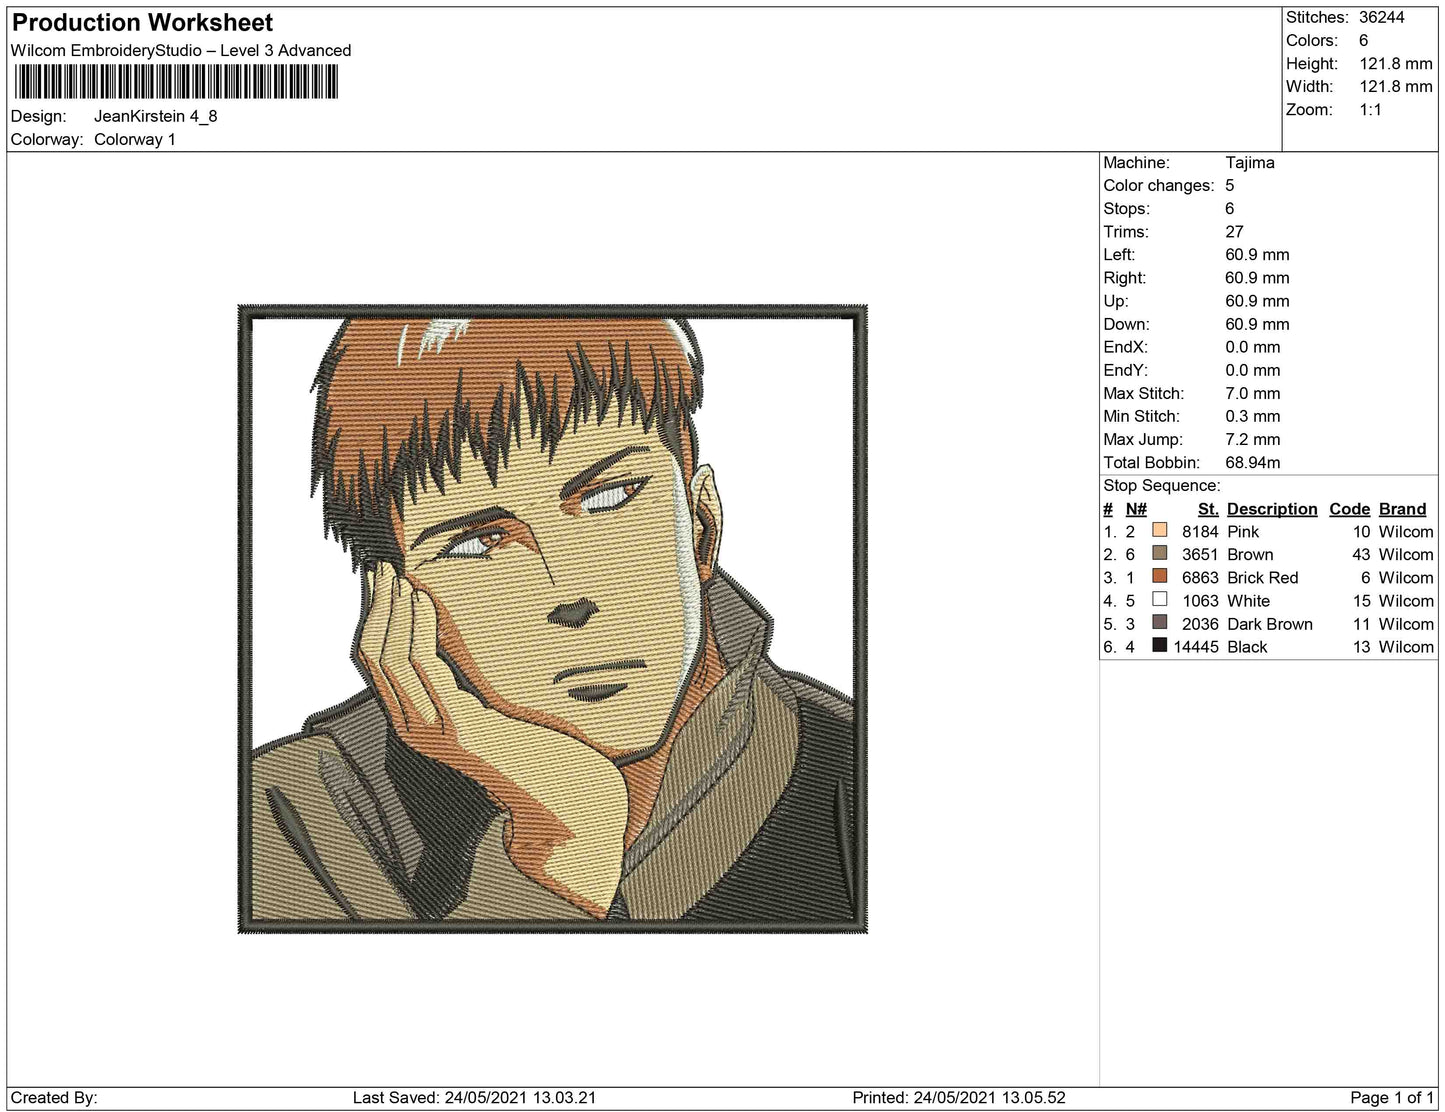
Task: Select the 'Dark Brown' description text
Action: click(x=1270, y=623)
